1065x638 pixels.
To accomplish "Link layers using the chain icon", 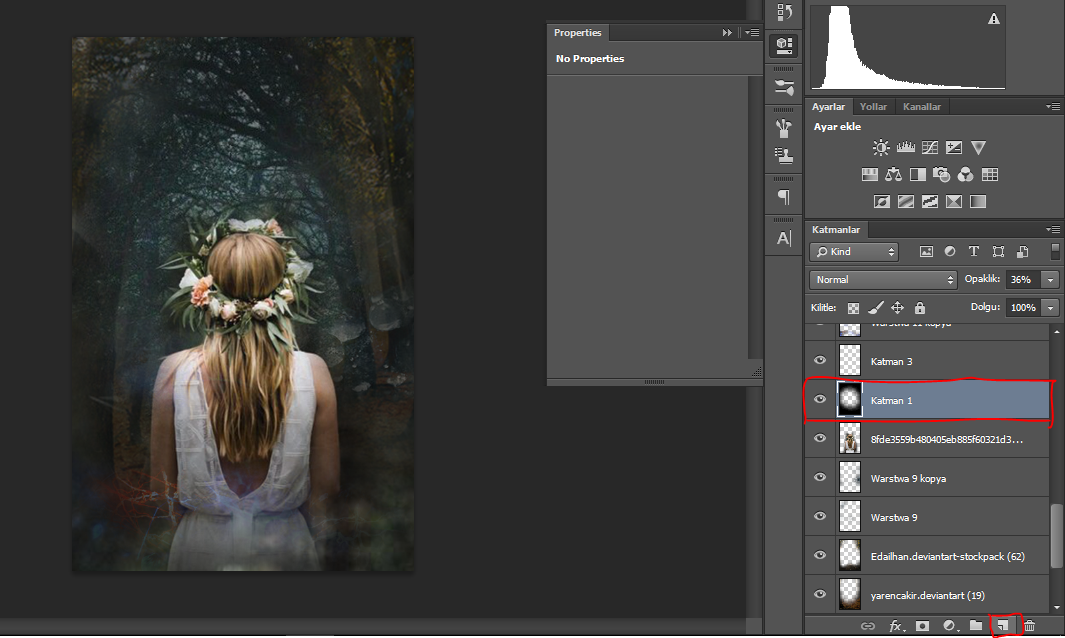I will 868,626.
